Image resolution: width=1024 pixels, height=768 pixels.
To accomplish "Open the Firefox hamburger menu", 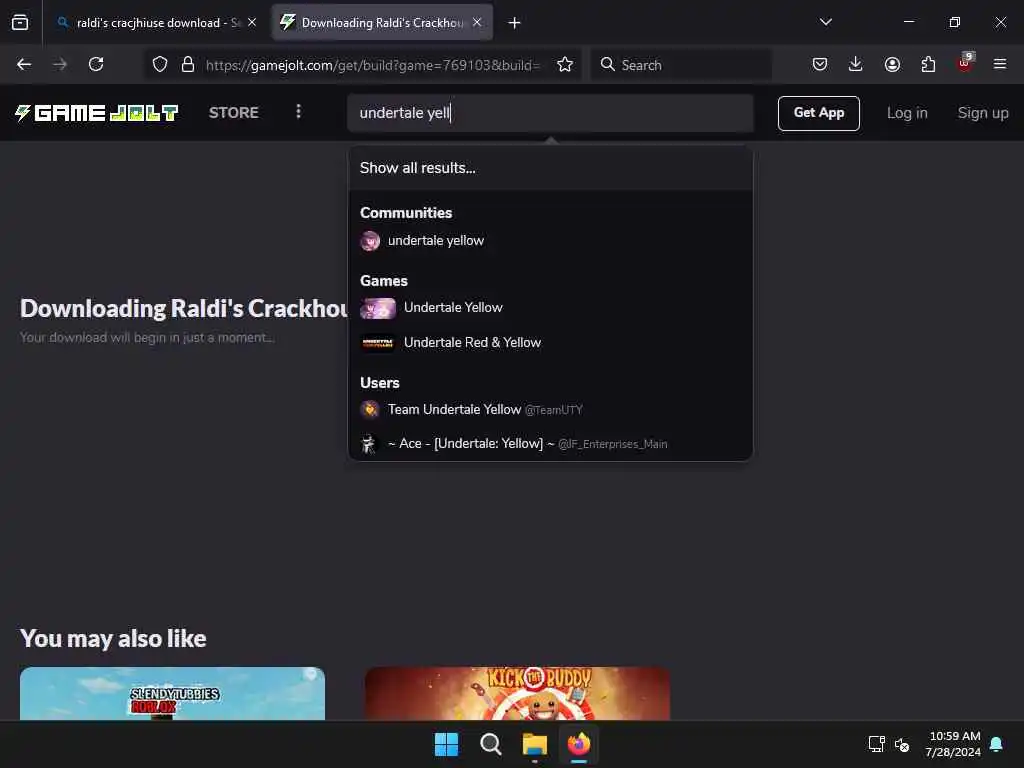I will pos(1000,64).
